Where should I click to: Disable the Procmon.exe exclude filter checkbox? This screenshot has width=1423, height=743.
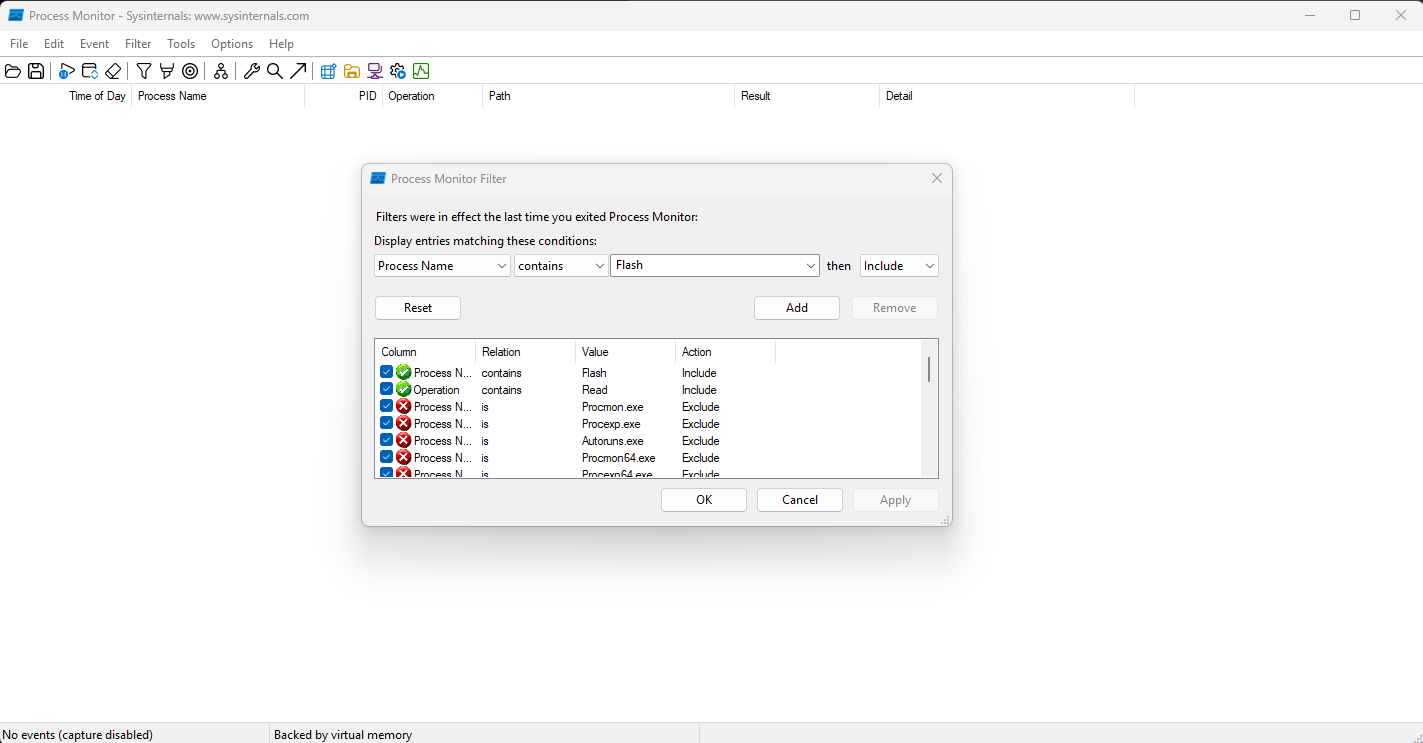(x=387, y=406)
